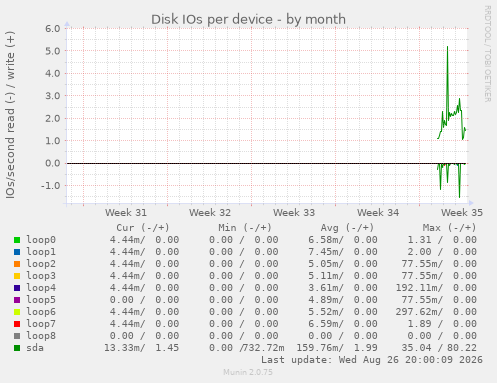The width and height of the screenshot is (497, 383).
Task: Click the tall sda write spike peak above 5.0
Action: click(447, 47)
